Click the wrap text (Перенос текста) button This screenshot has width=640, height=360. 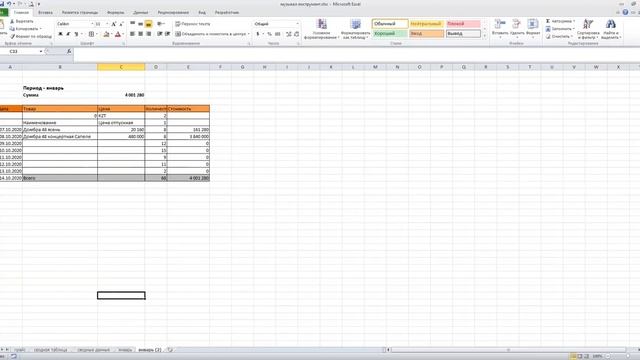pos(193,24)
